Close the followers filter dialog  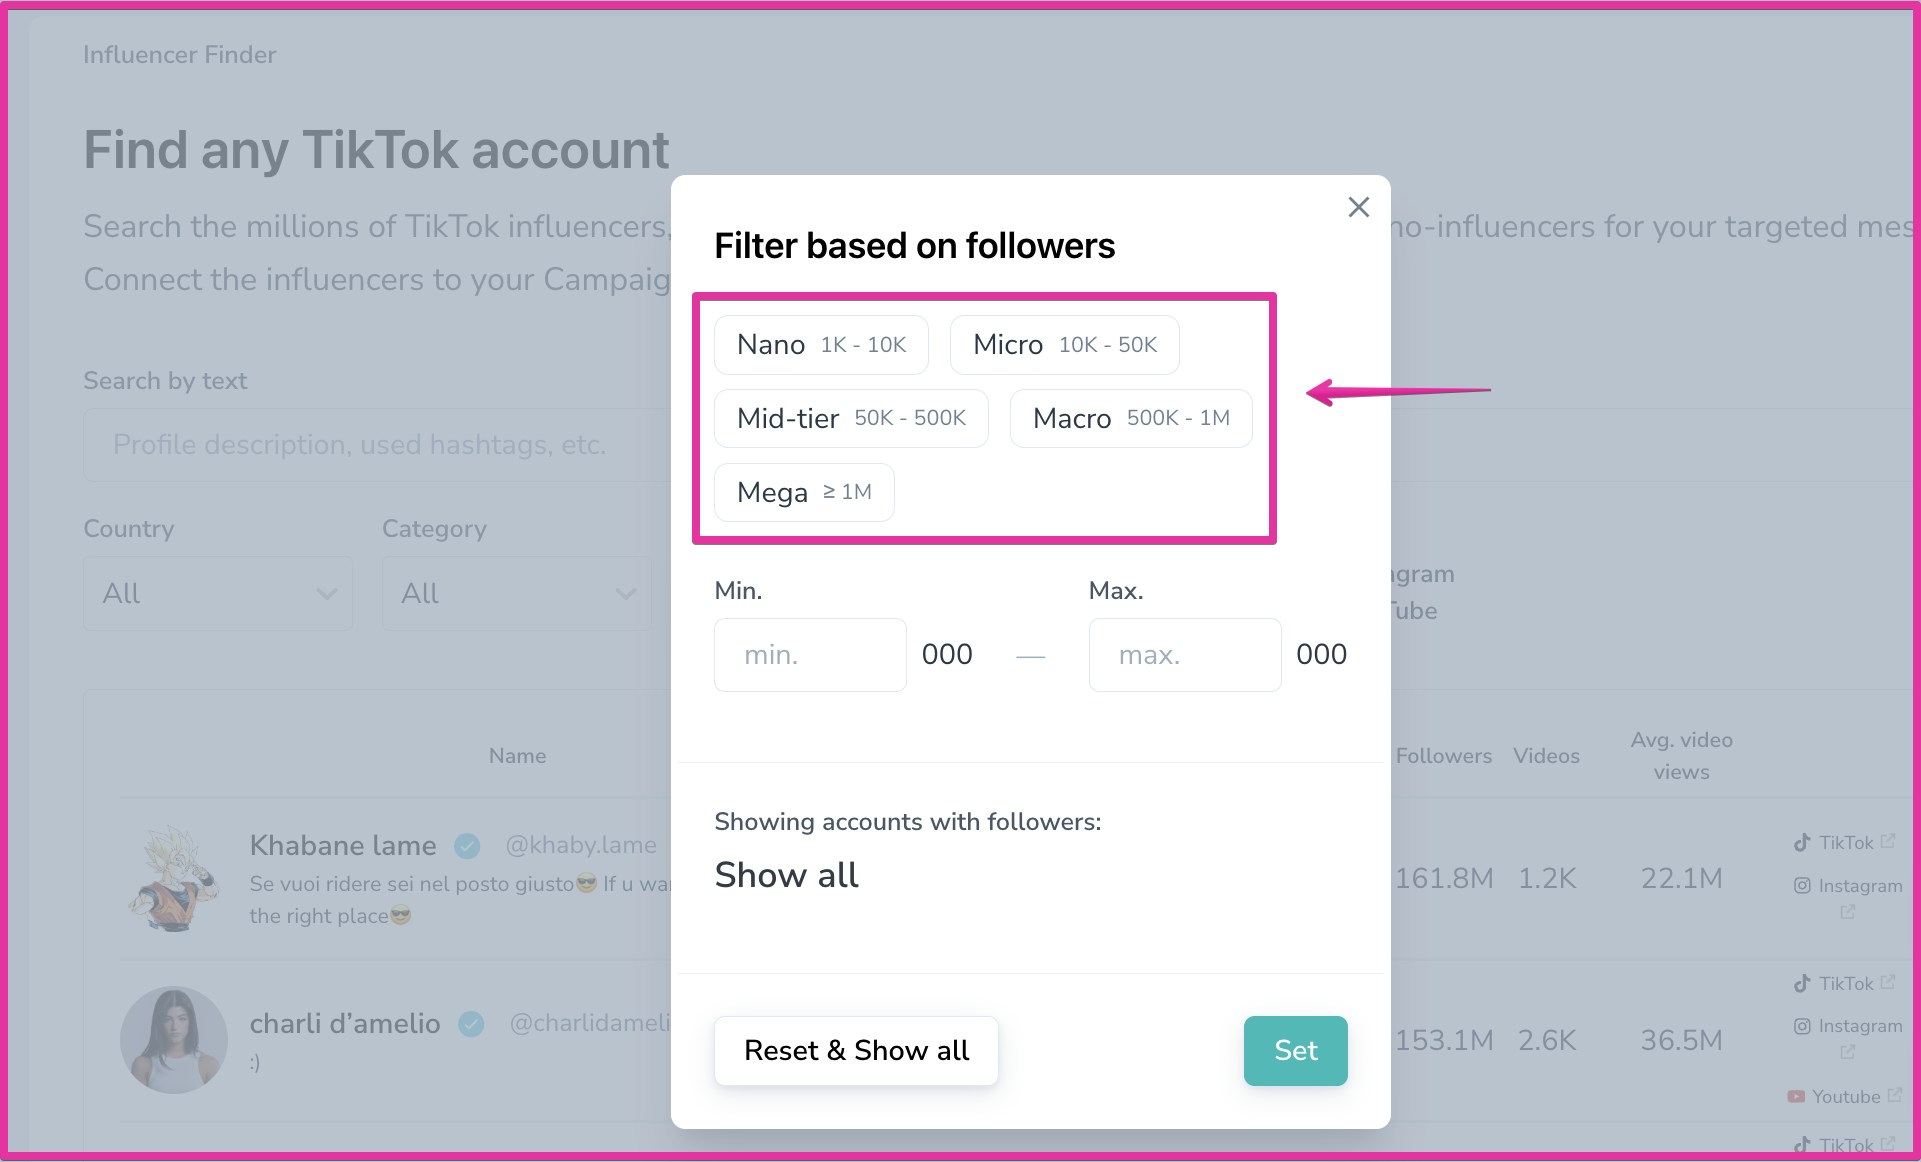tap(1358, 207)
